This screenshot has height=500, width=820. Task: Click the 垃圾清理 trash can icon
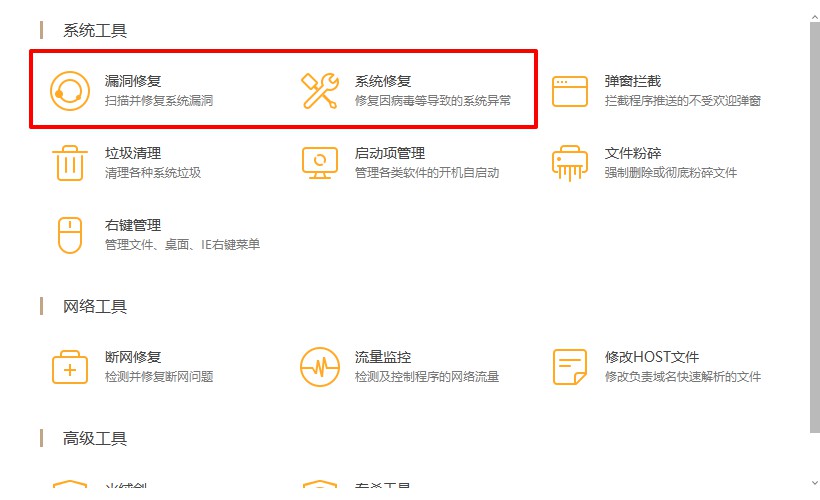(70, 163)
